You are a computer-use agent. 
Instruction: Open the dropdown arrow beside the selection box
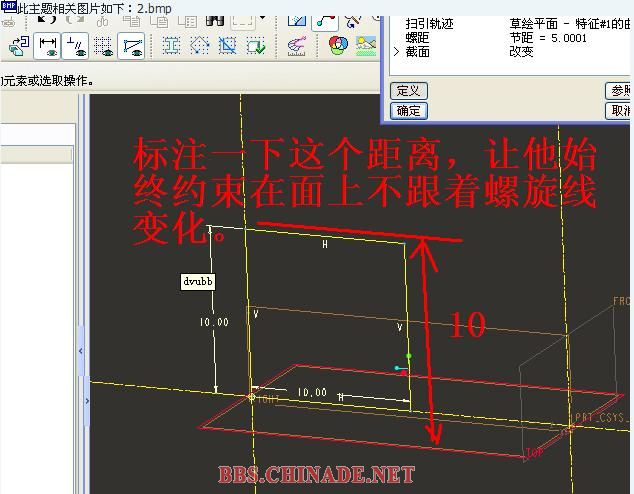262,18
